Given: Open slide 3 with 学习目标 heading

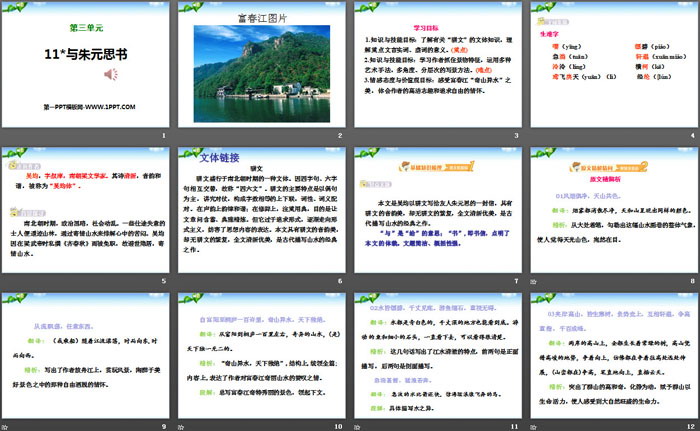Looking at the screenshot, I should tap(436, 71).
